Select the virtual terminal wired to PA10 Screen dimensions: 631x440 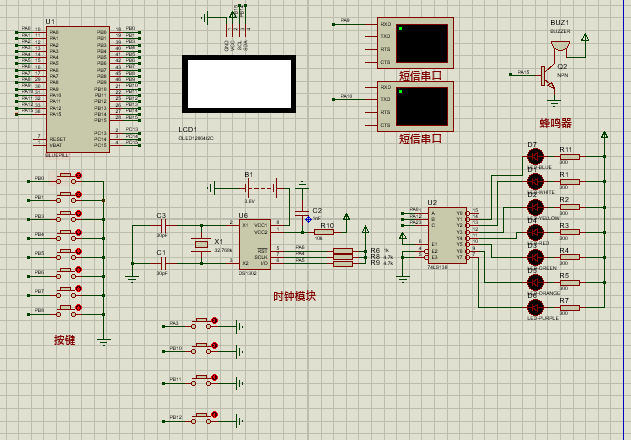coord(415,106)
